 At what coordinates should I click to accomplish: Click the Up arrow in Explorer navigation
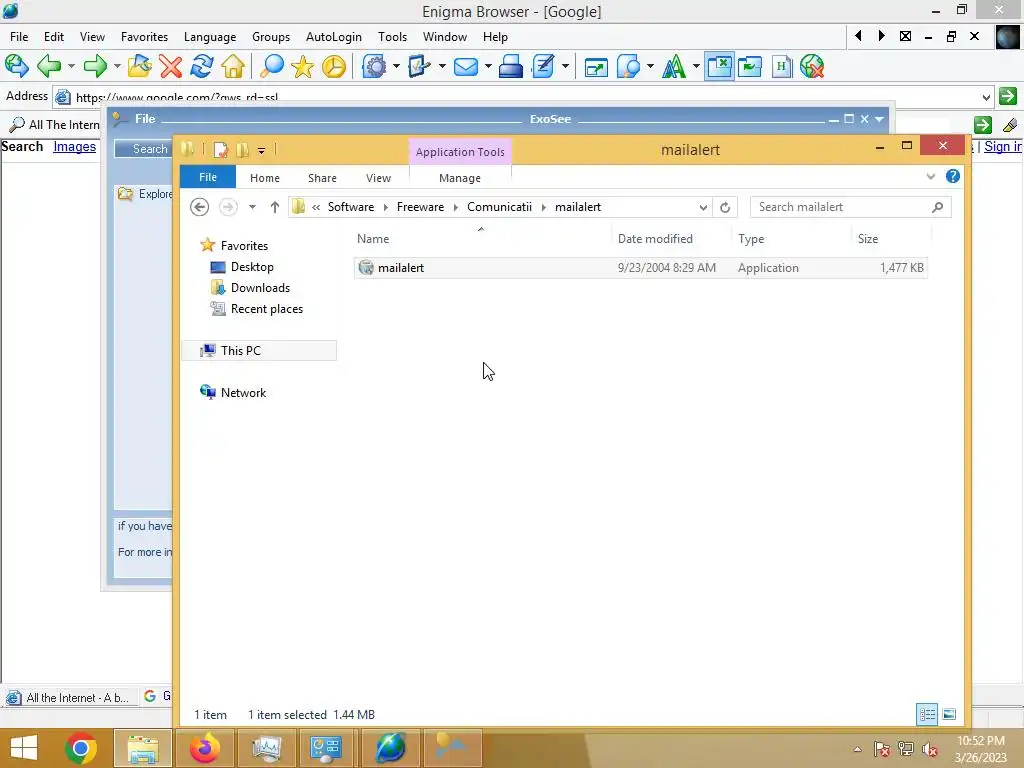click(275, 207)
